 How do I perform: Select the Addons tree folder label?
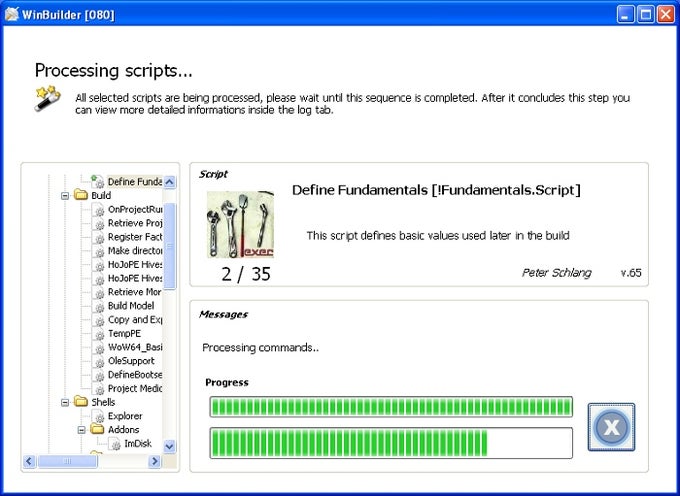[x=124, y=430]
